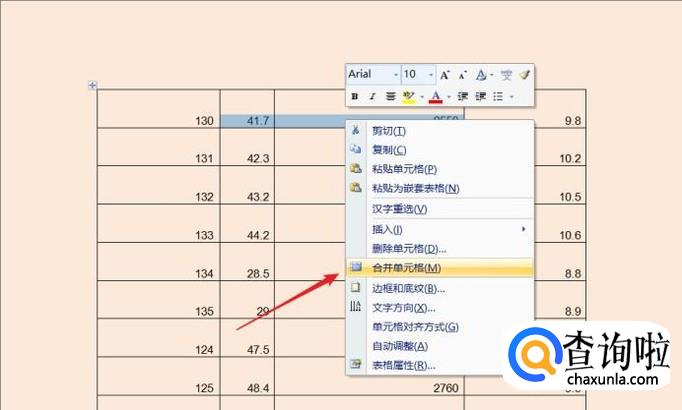Screen dimensions: 682x410
Task: Apply the yellow text highlight color
Action: coord(408,97)
